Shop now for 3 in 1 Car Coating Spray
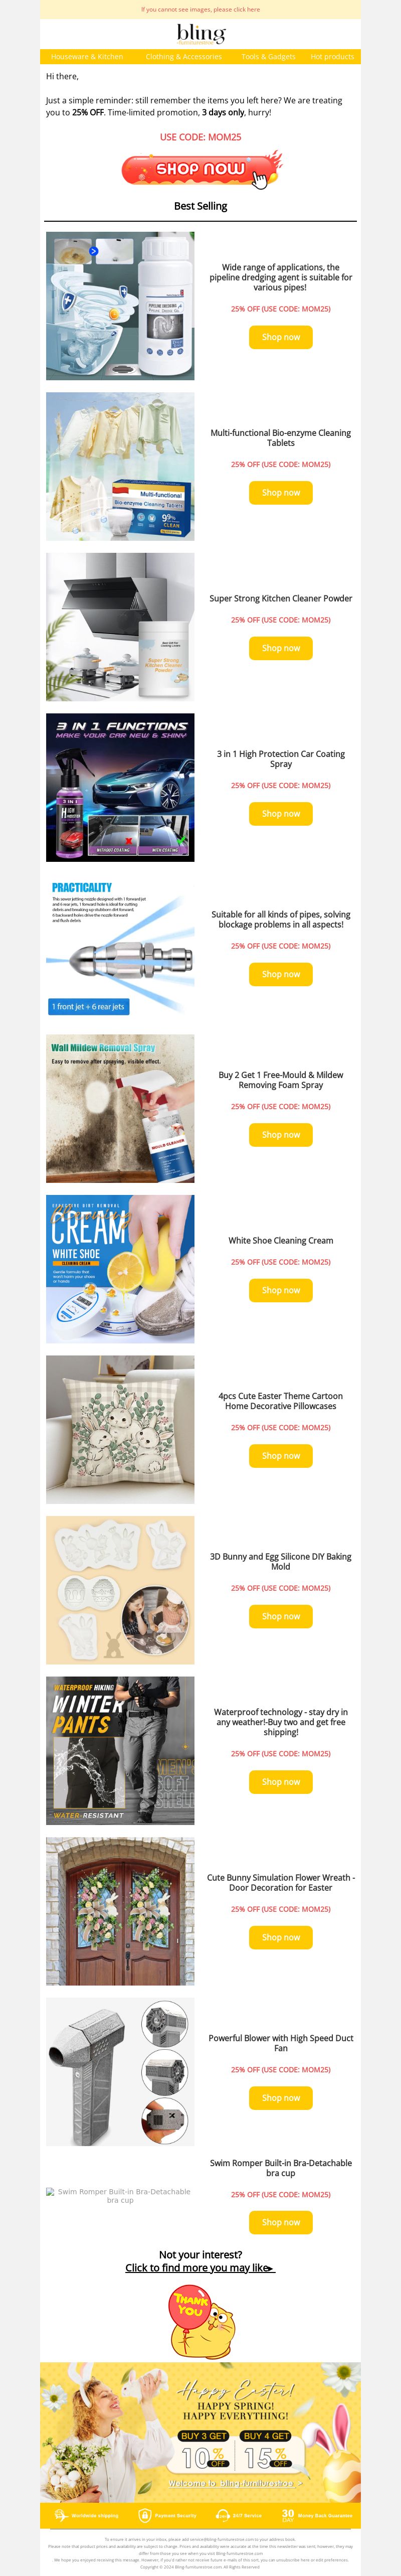Image resolution: width=401 pixels, height=2576 pixels. coord(281,814)
